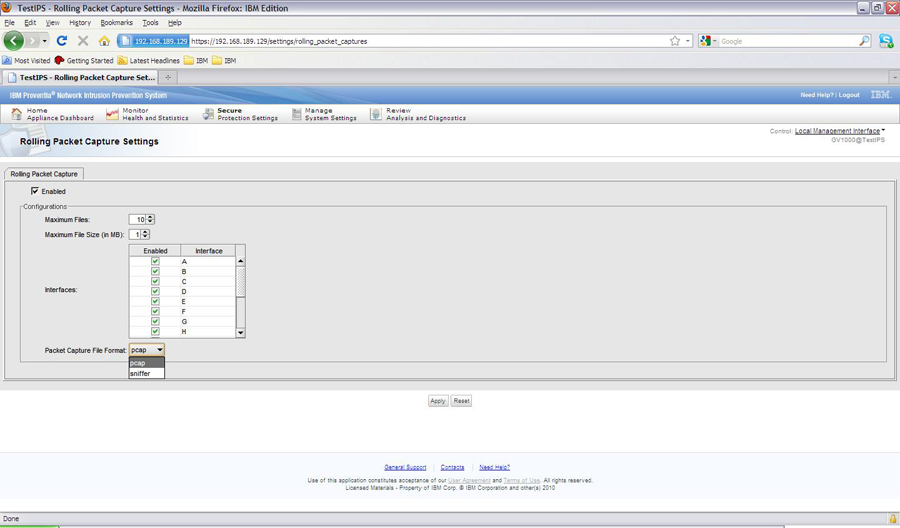Click the Skype icon in toolbar

coord(886,41)
